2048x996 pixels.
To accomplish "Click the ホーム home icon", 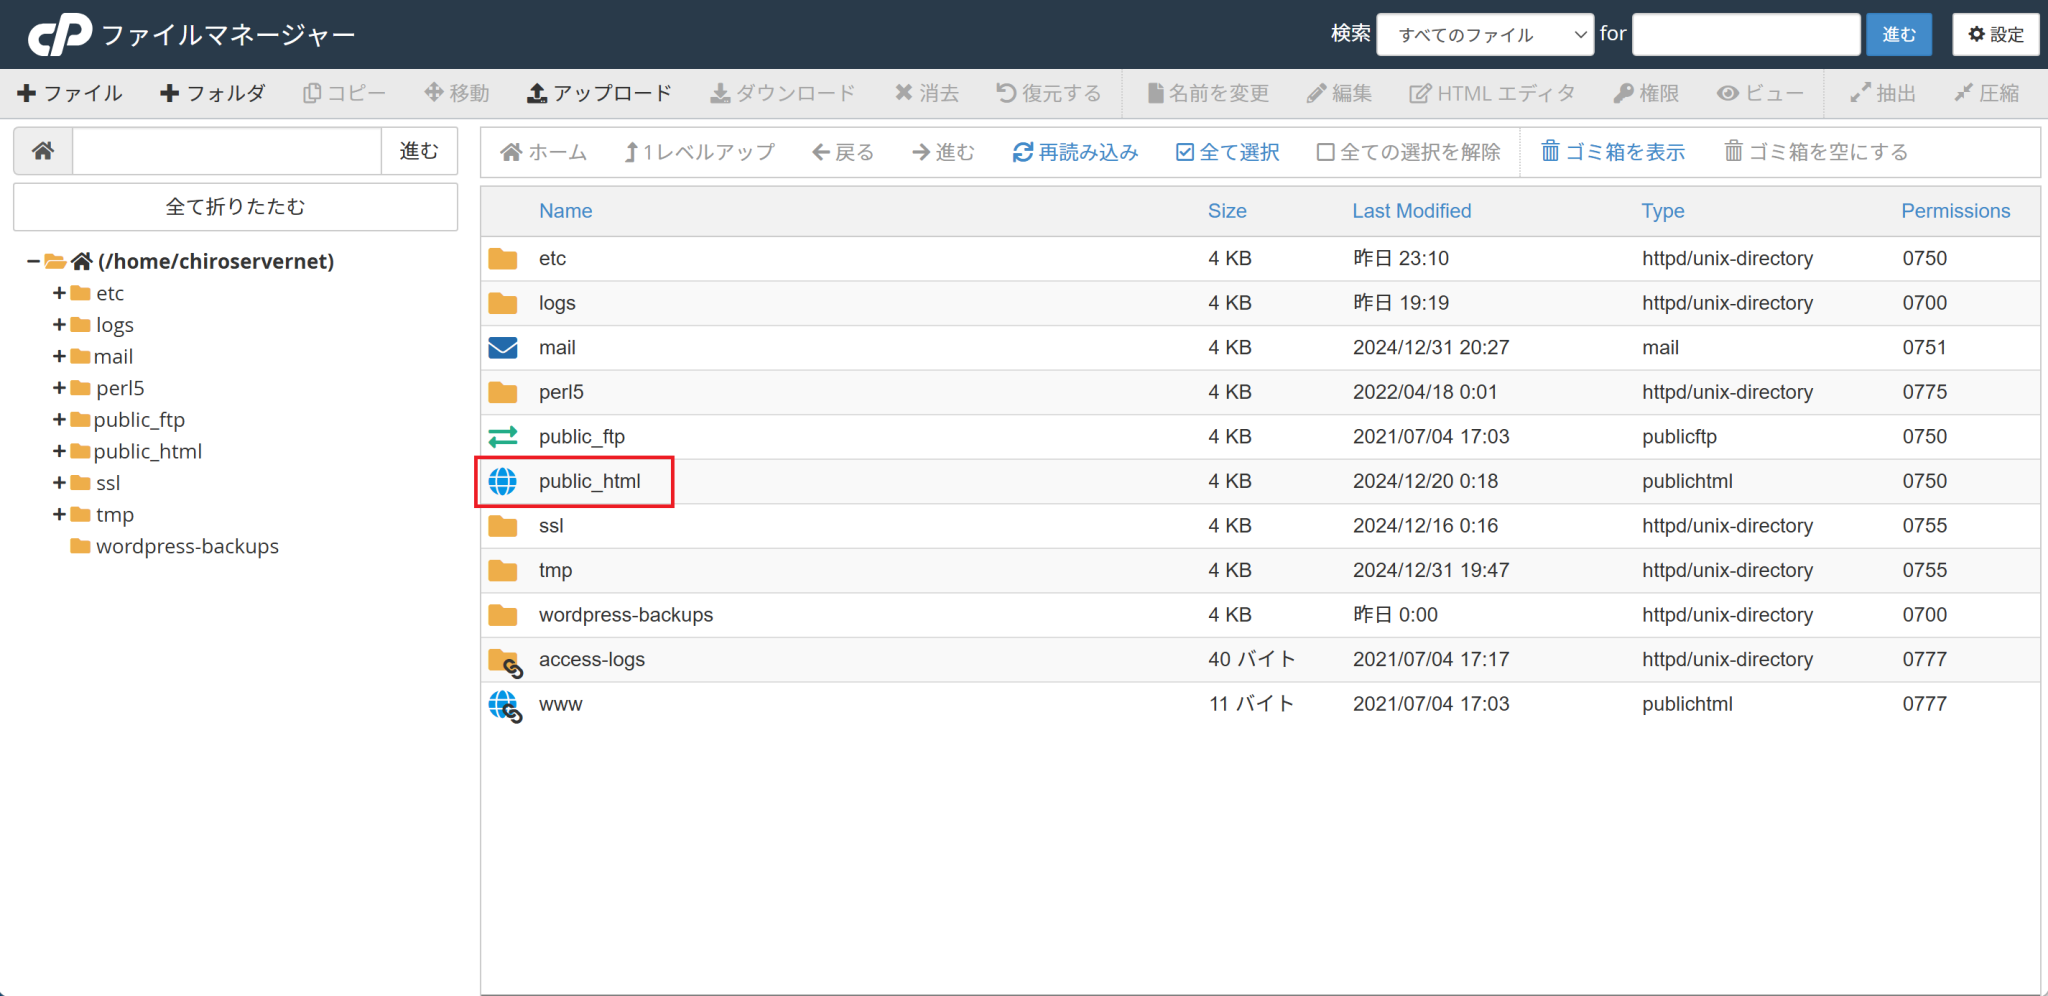I will pos(513,152).
